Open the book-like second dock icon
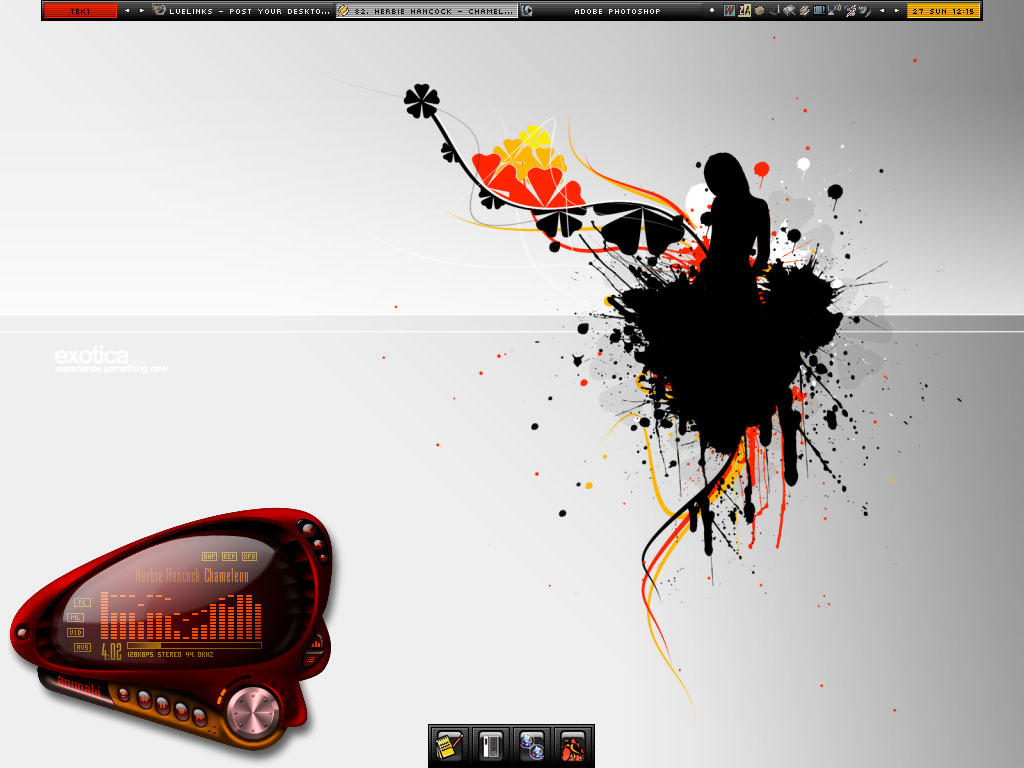This screenshot has height=768, width=1024. coord(490,746)
